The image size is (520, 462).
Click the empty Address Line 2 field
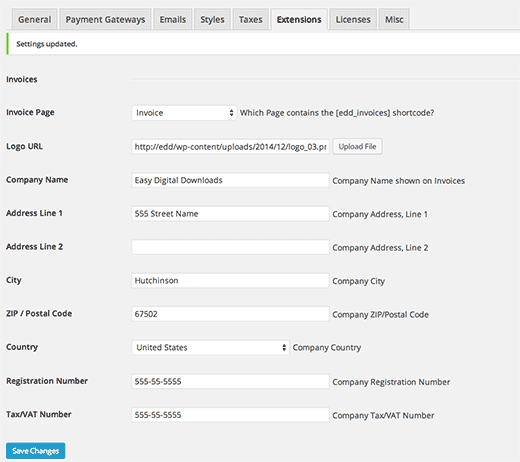230,247
